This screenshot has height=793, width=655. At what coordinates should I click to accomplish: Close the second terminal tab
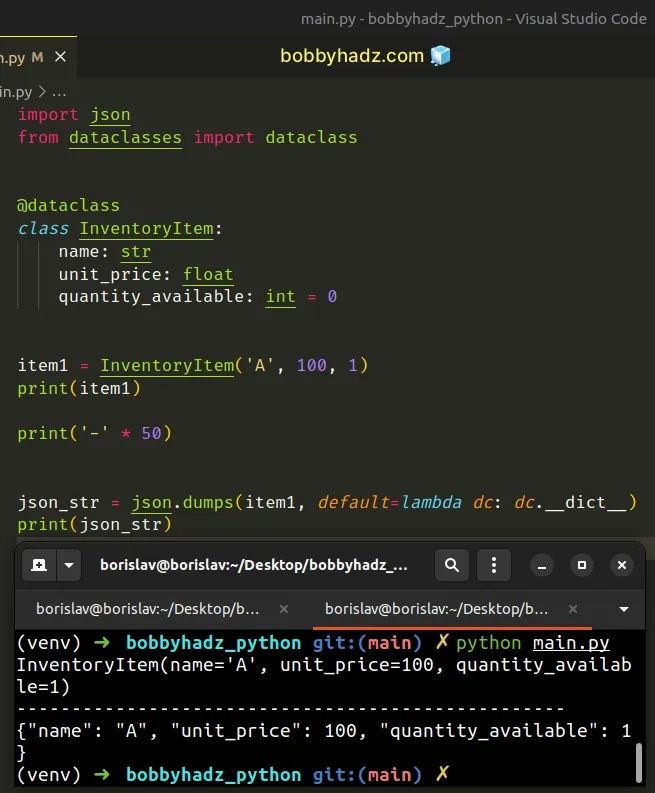(573, 609)
